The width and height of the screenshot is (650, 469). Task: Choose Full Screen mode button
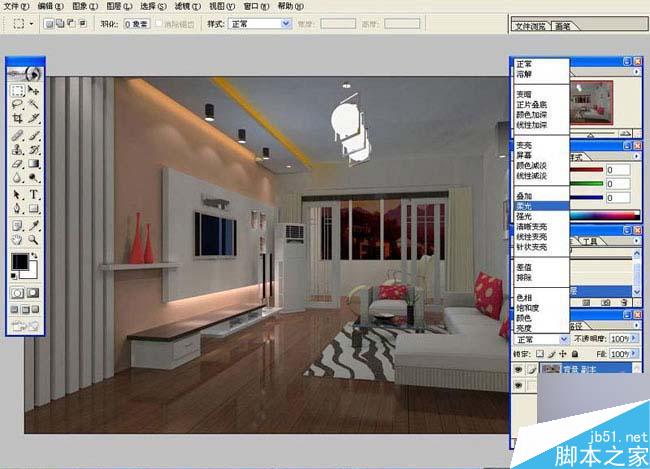(36, 309)
